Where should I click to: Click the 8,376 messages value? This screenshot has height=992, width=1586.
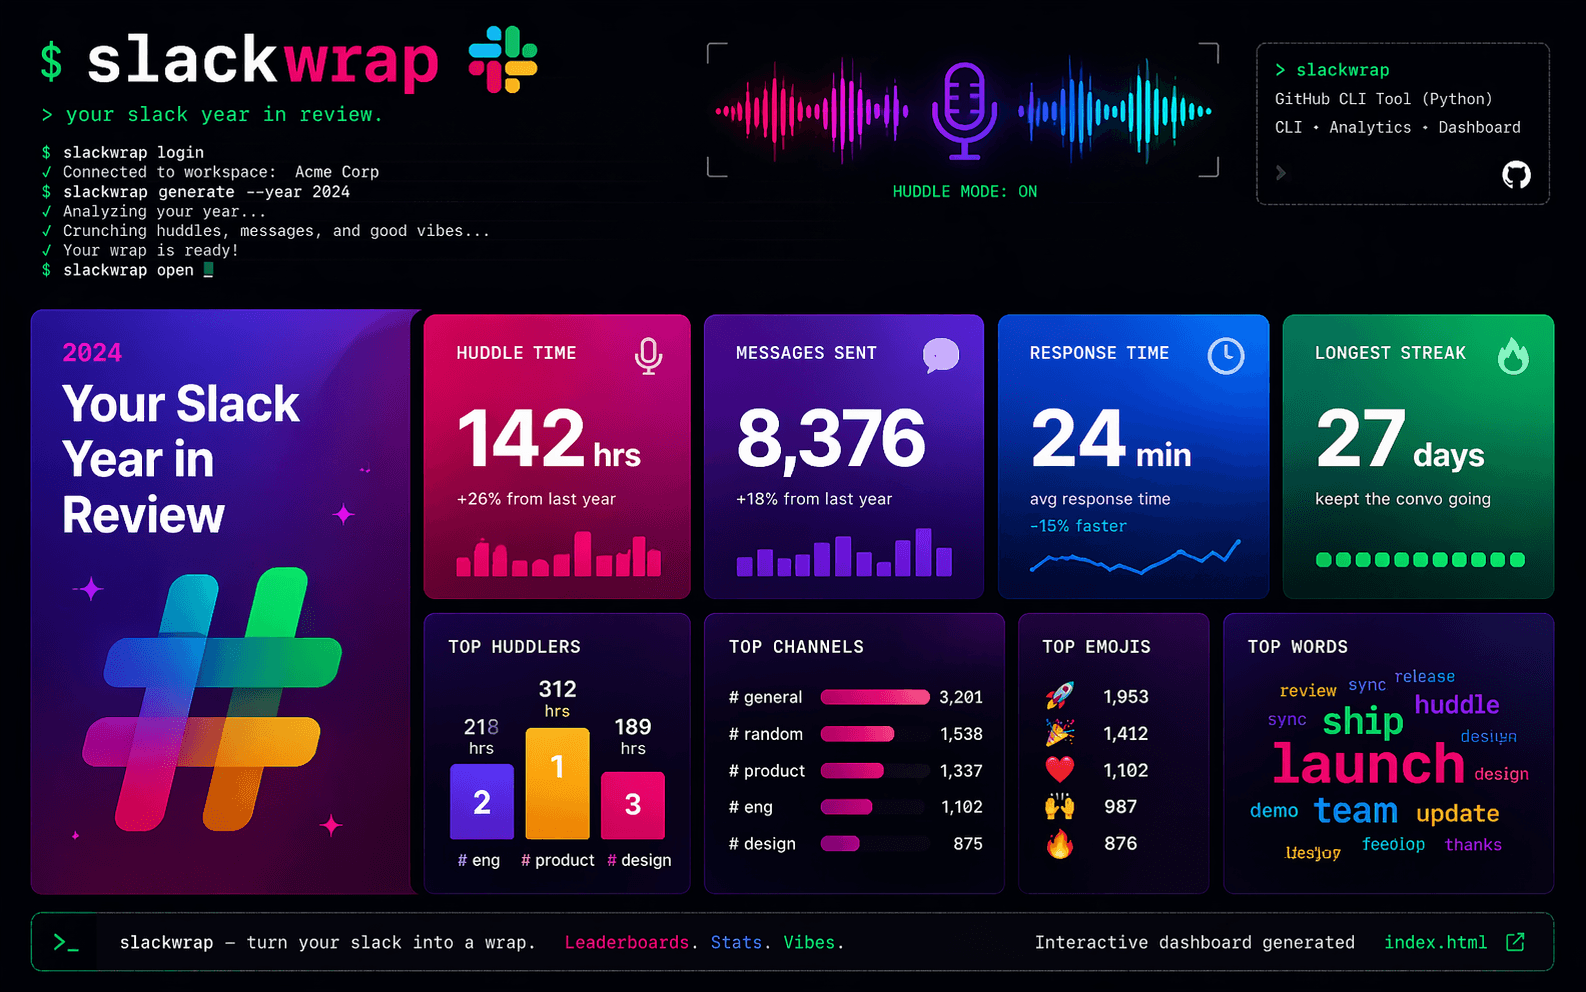(x=831, y=439)
